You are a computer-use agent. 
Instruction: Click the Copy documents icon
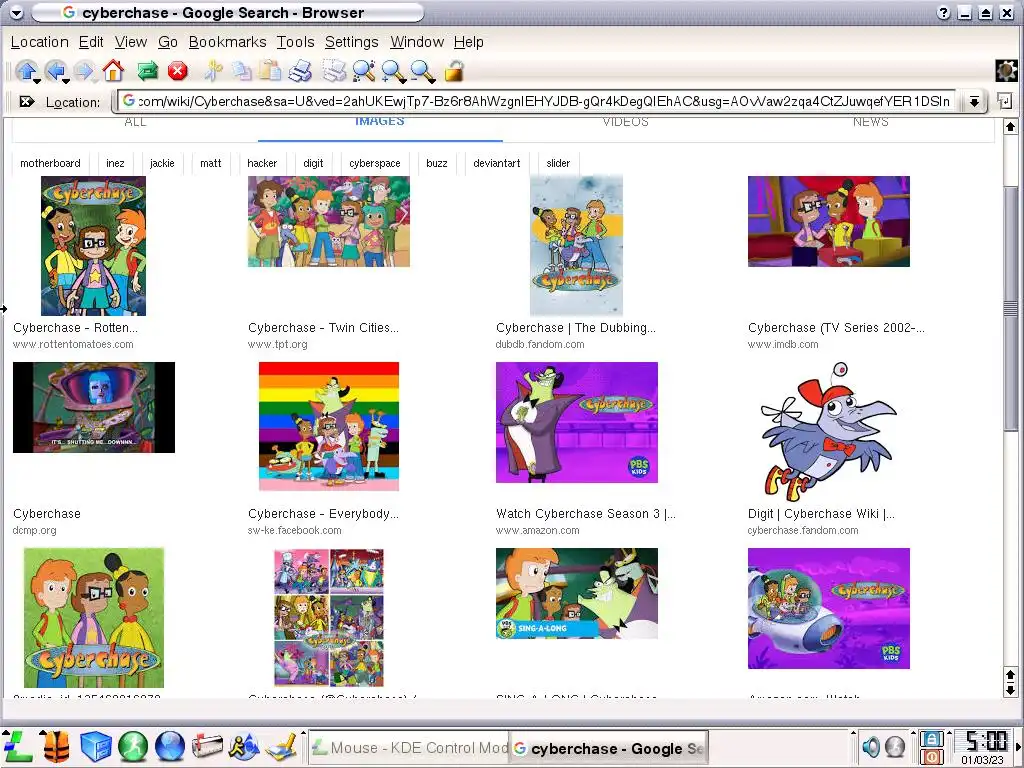(242, 70)
